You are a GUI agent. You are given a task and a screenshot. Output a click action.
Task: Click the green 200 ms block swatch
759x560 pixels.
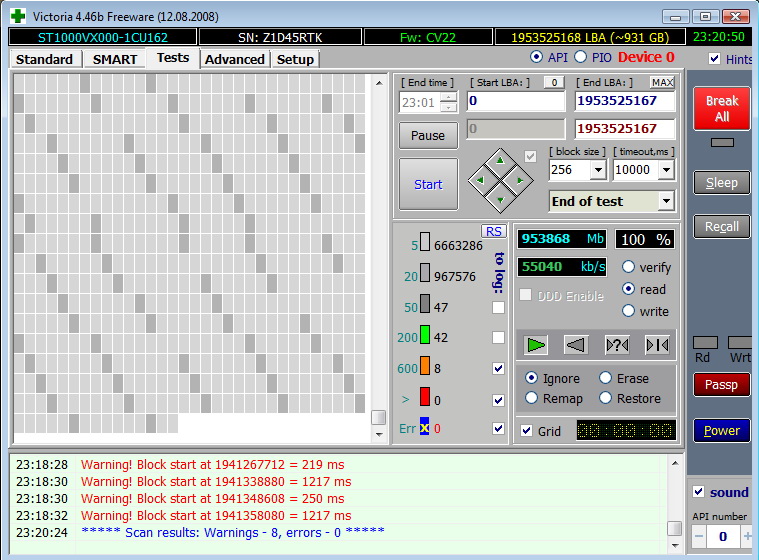tap(425, 334)
